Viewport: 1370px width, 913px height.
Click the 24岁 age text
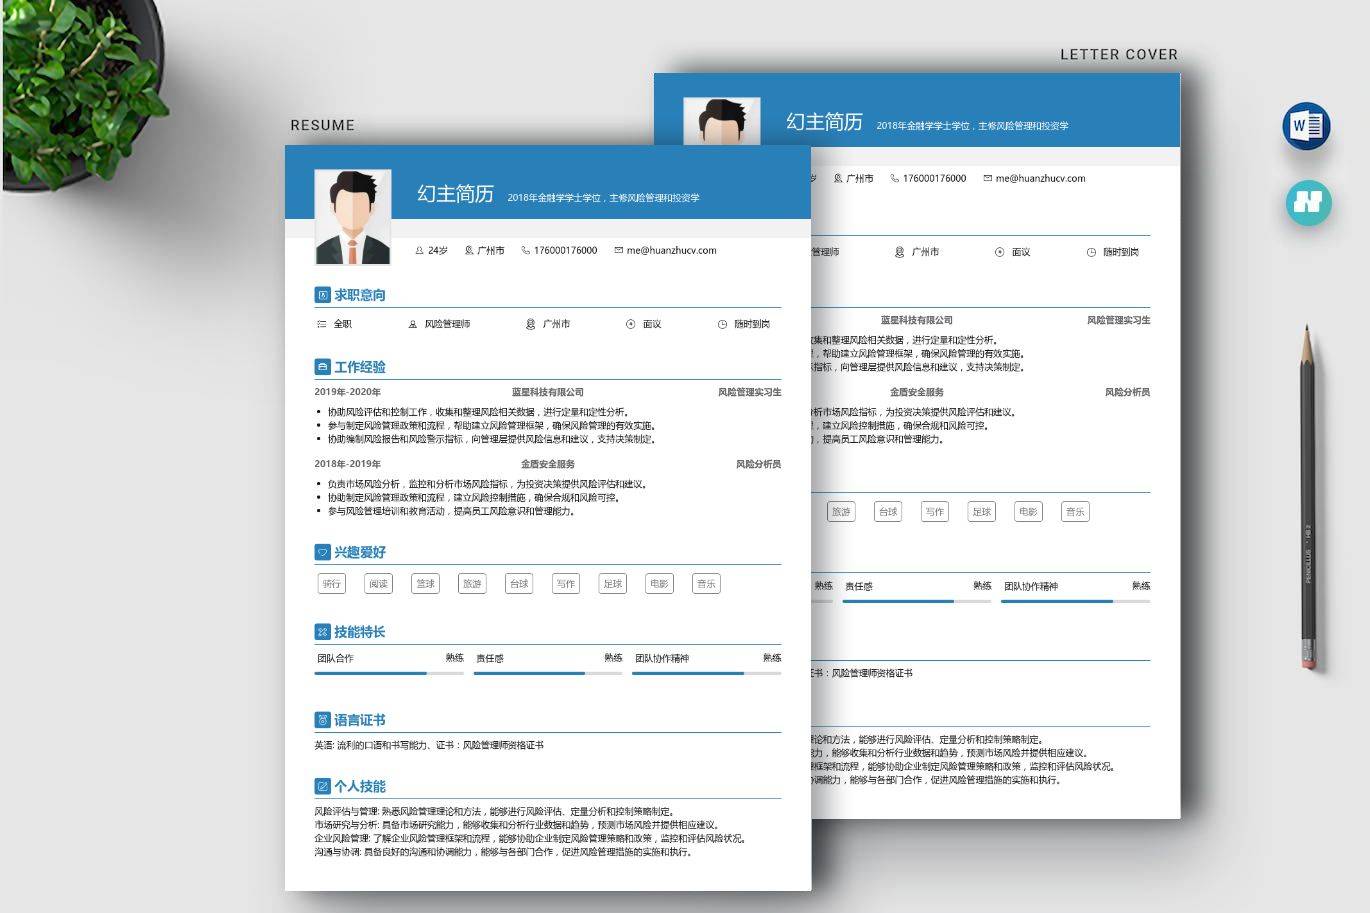[438, 251]
